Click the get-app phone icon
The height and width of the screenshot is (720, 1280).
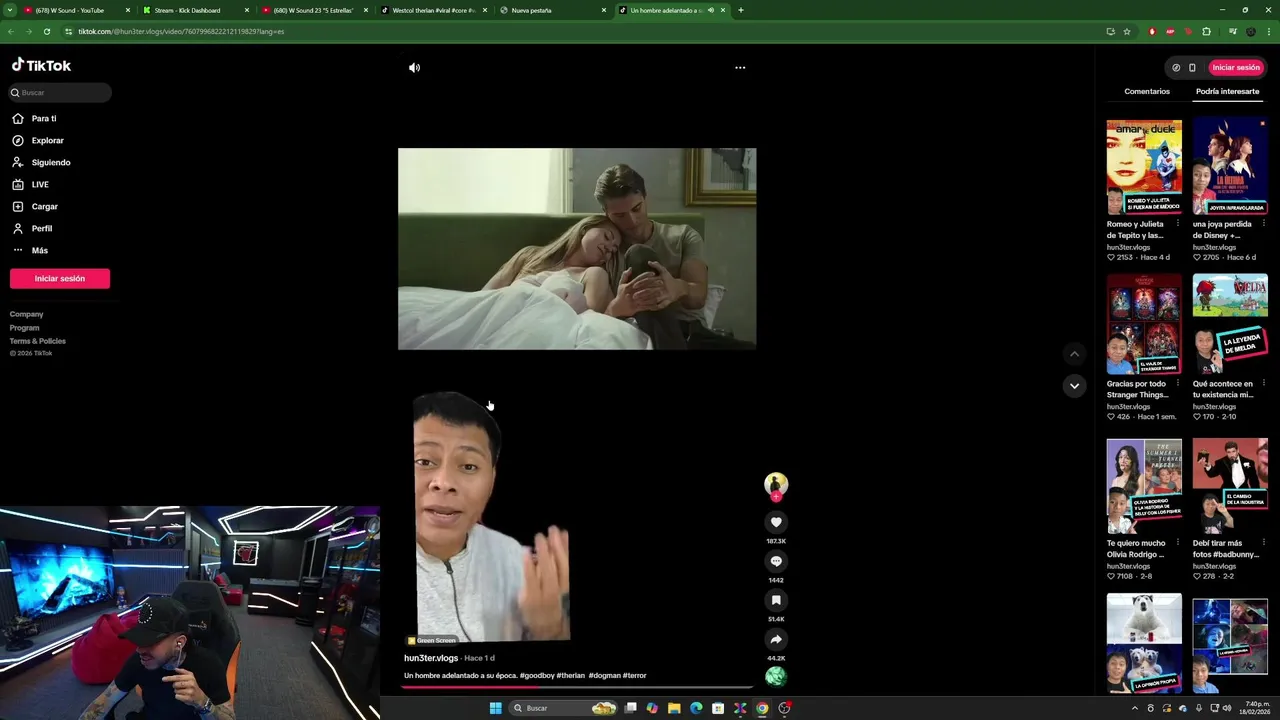click(1192, 68)
